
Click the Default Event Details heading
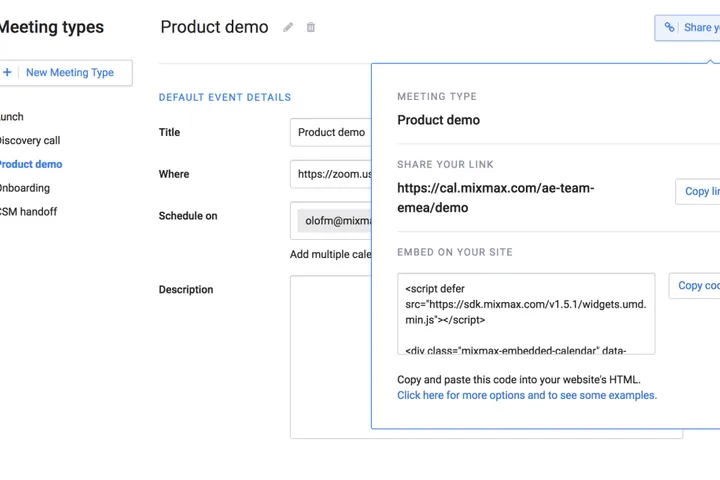point(225,97)
